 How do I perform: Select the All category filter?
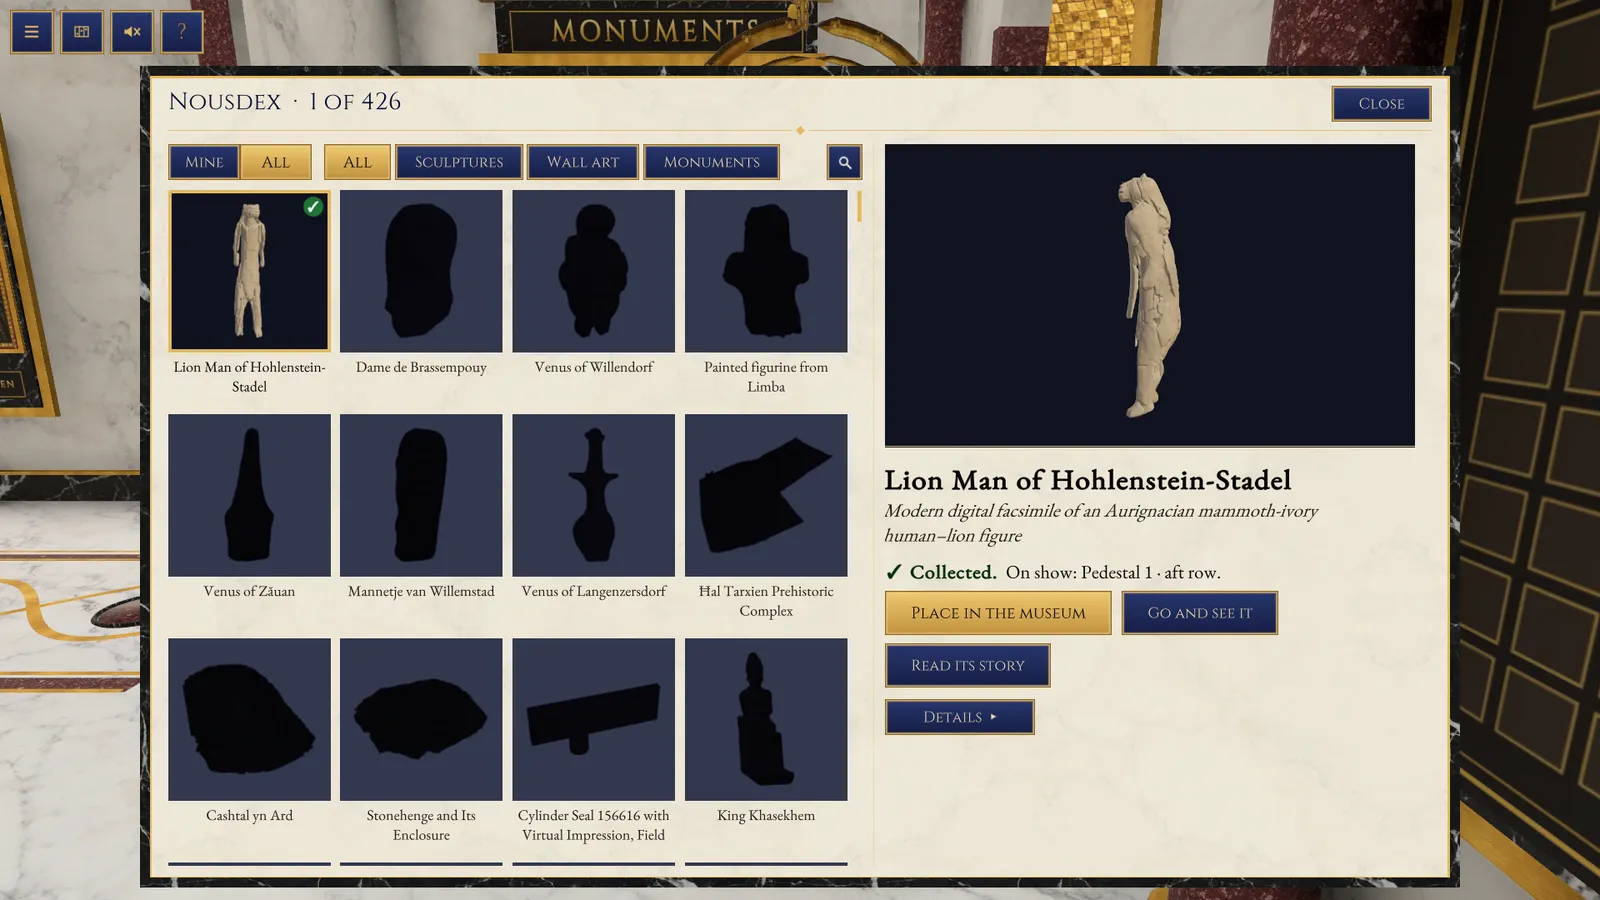(357, 162)
